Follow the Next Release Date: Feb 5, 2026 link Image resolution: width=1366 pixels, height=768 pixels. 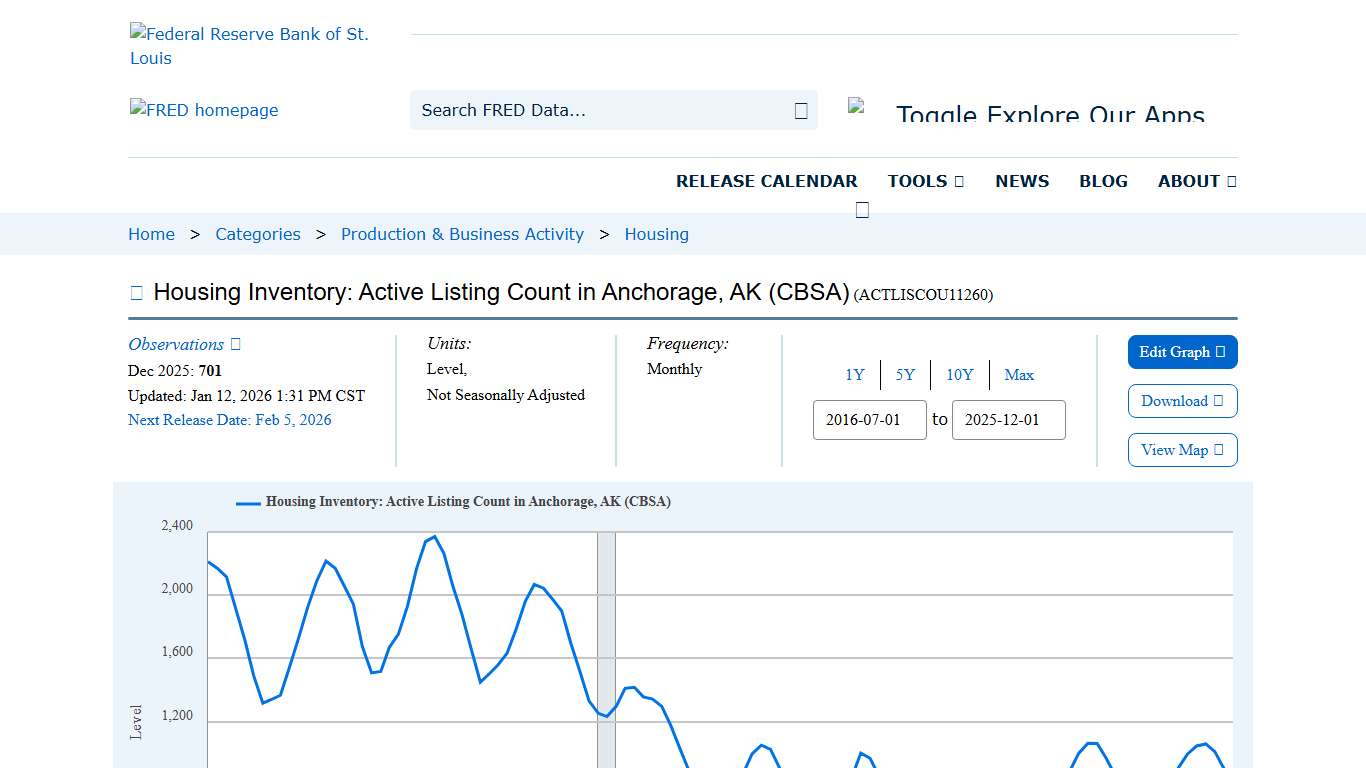(229, 420)
